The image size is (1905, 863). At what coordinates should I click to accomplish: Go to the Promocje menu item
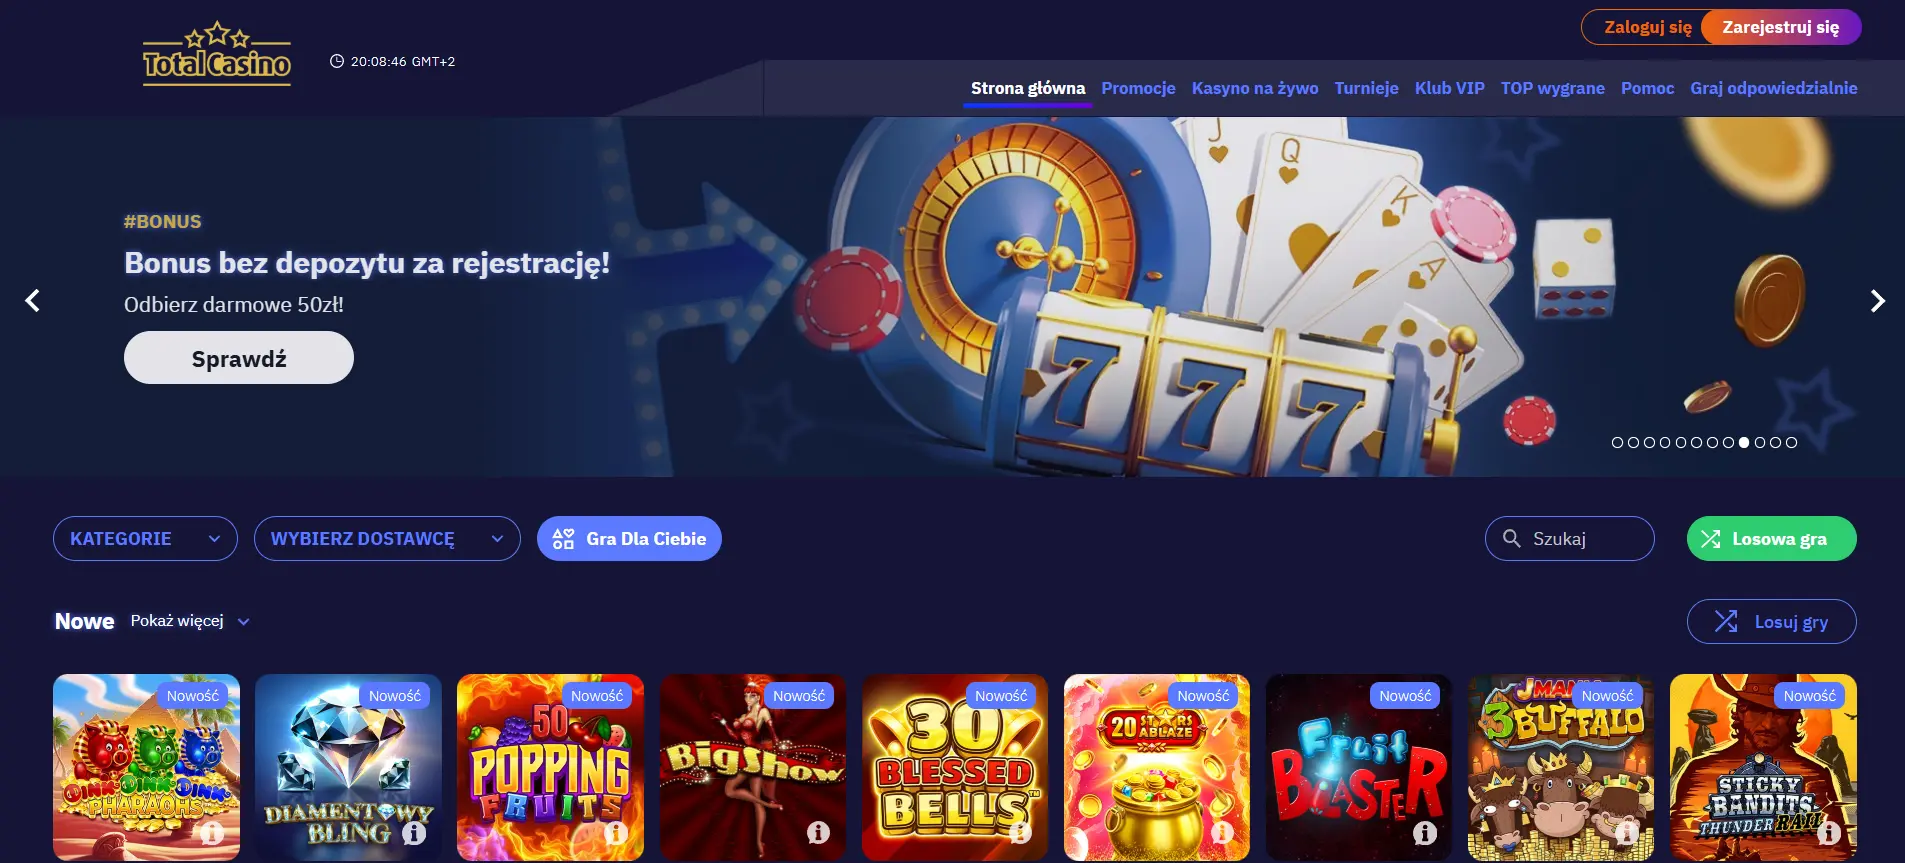pos(1138,88)
